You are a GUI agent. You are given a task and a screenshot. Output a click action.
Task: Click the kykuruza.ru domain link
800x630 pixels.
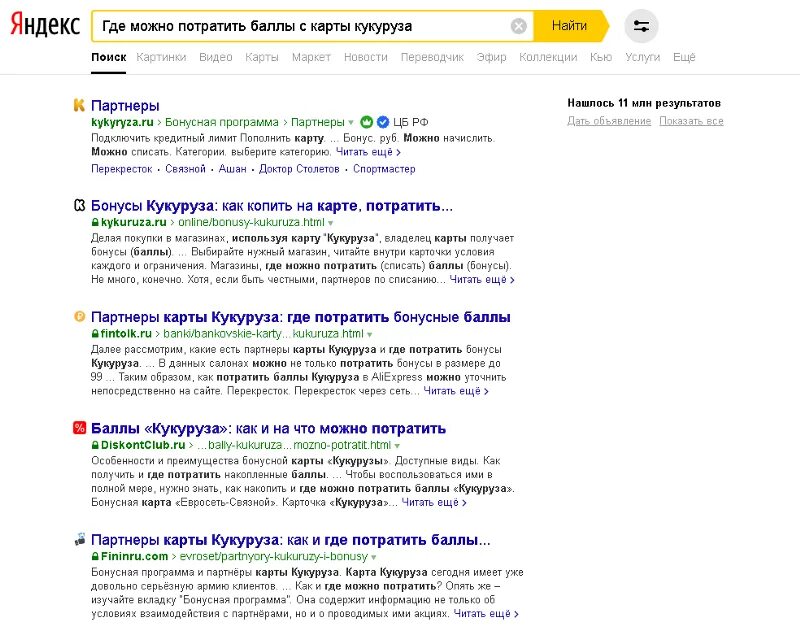click(133, 222)
